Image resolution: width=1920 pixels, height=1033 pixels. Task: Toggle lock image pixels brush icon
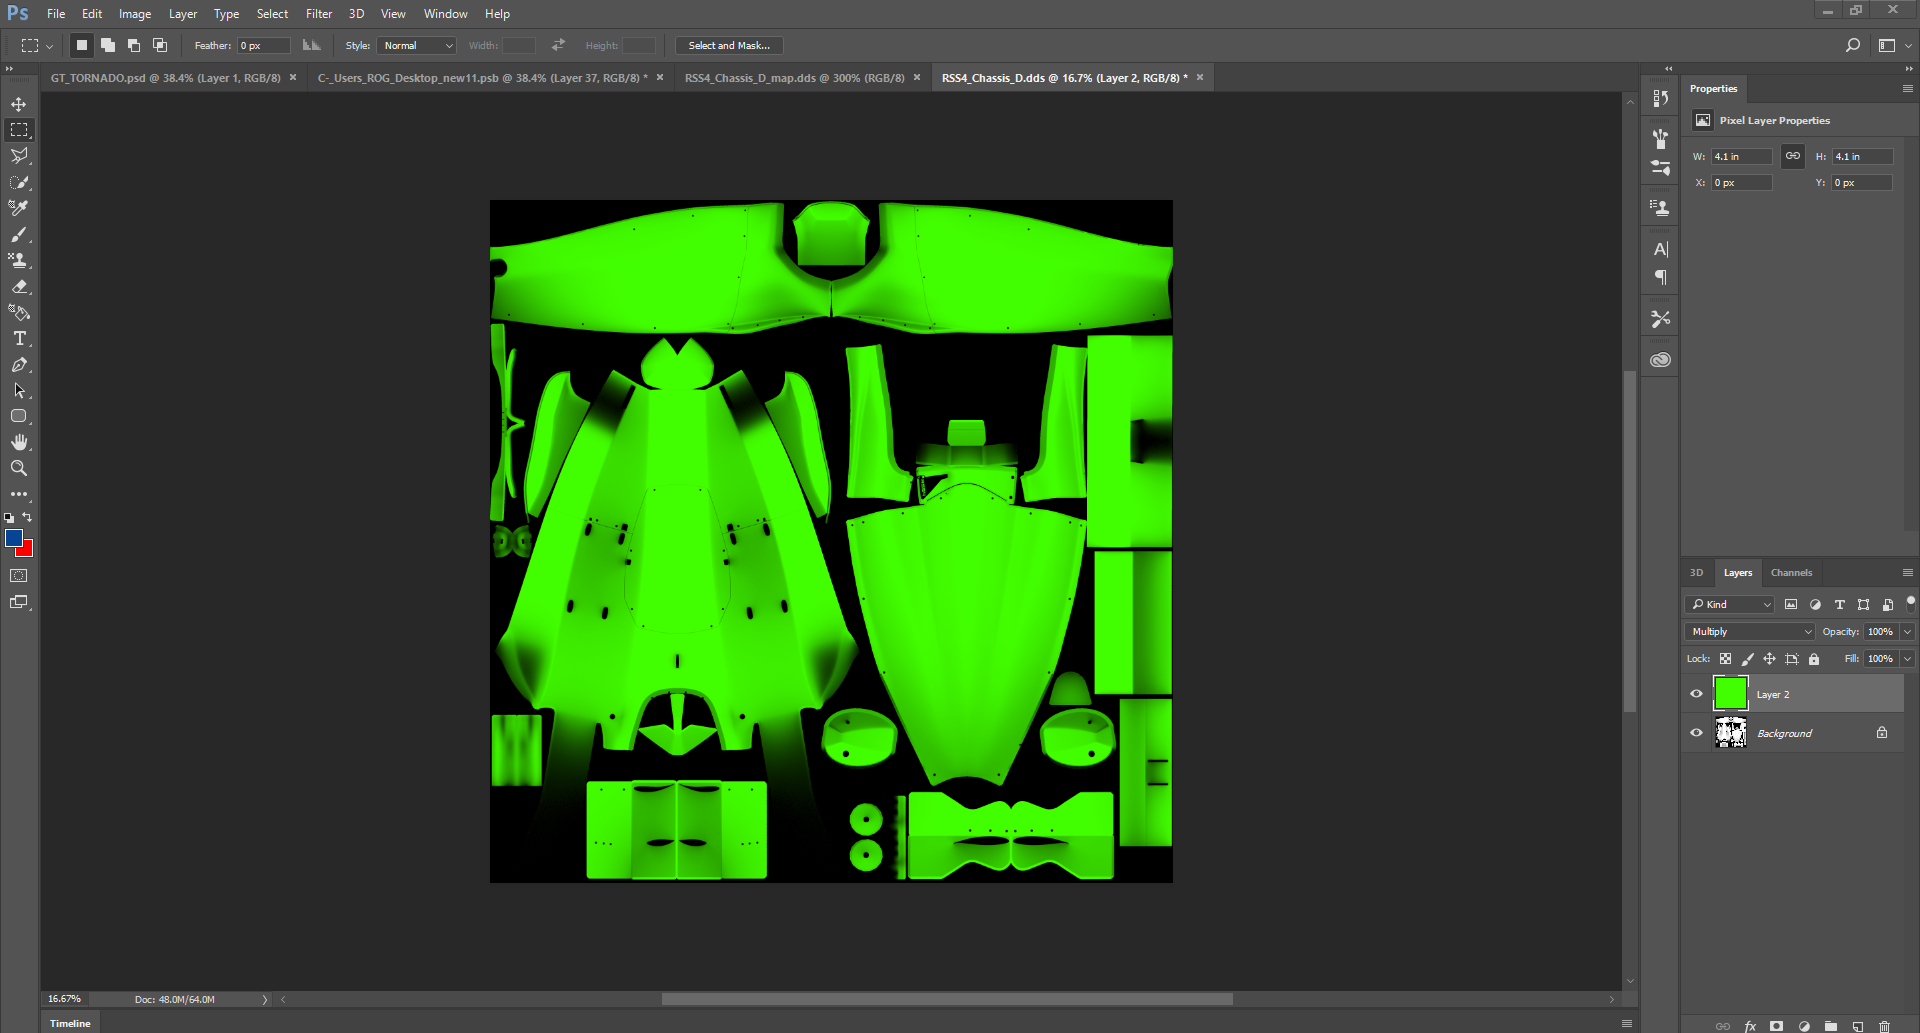tap(1747, 659)
